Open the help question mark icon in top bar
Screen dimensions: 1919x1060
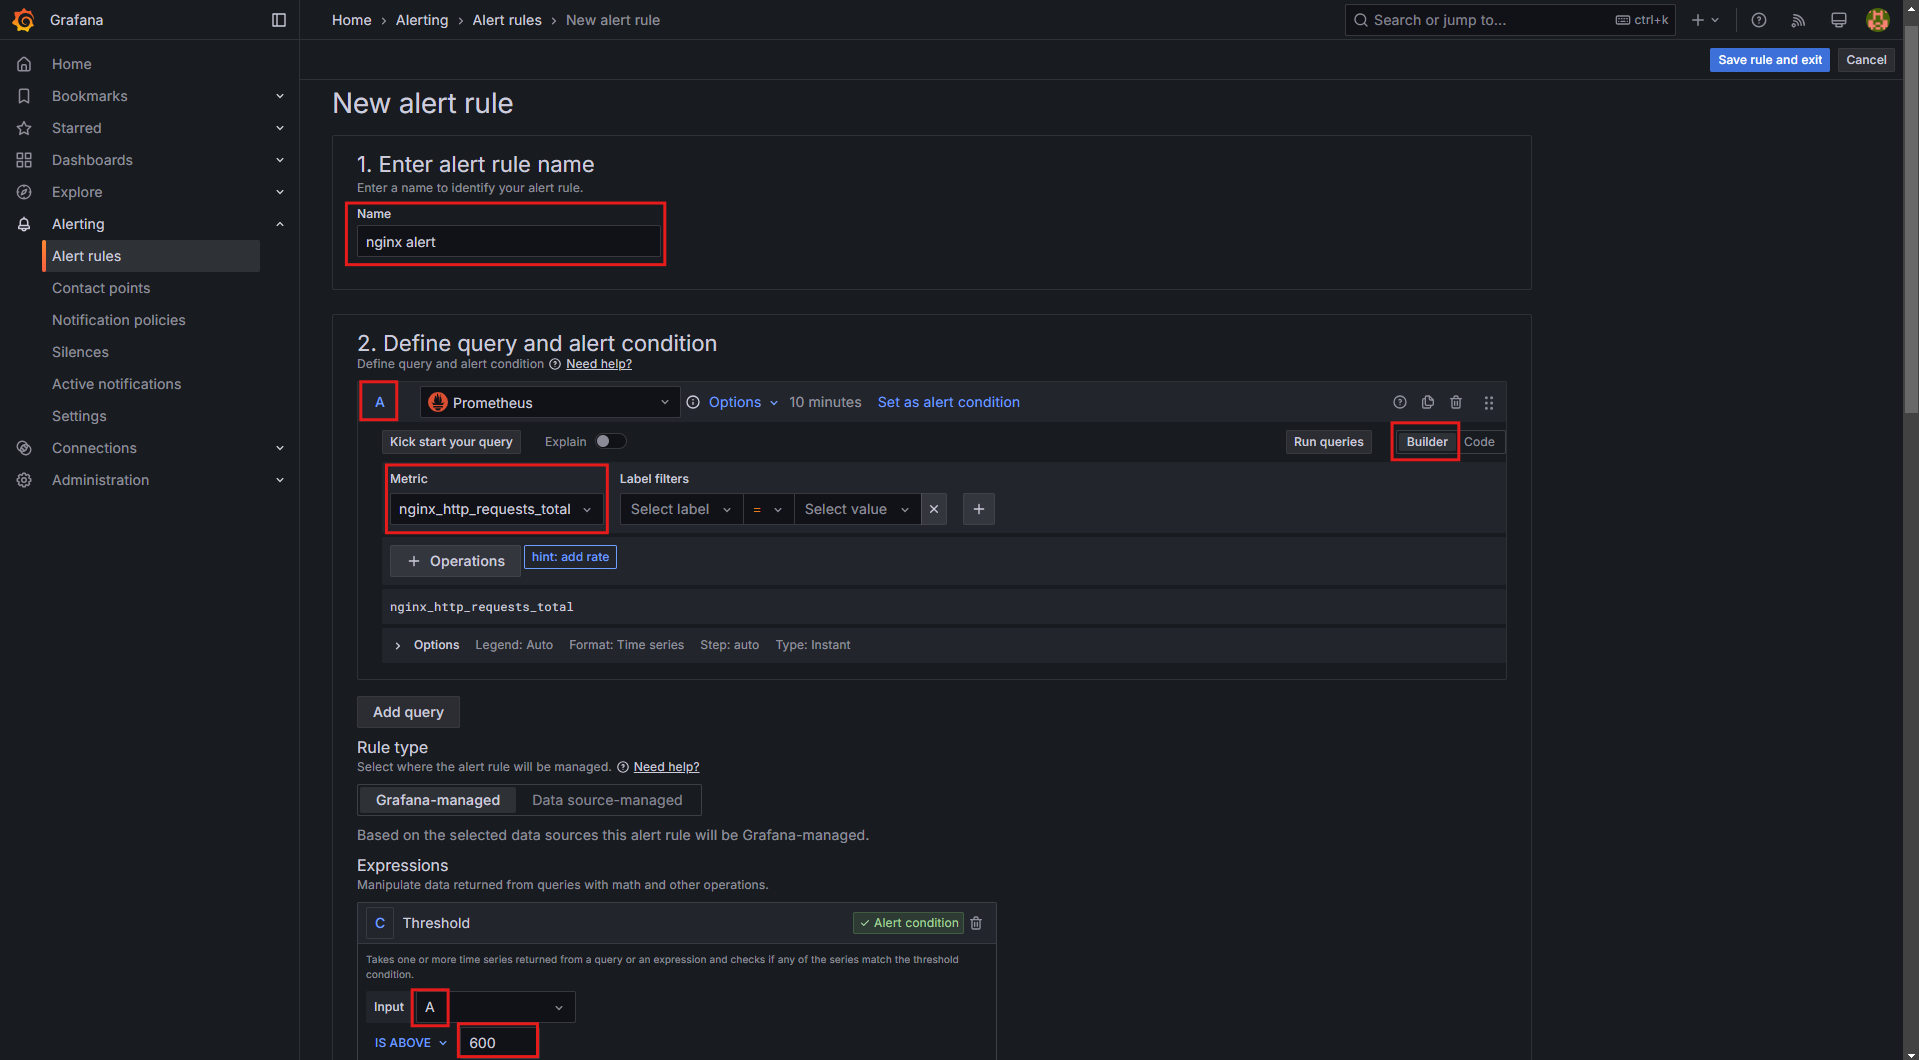(x=1759, y=20)
